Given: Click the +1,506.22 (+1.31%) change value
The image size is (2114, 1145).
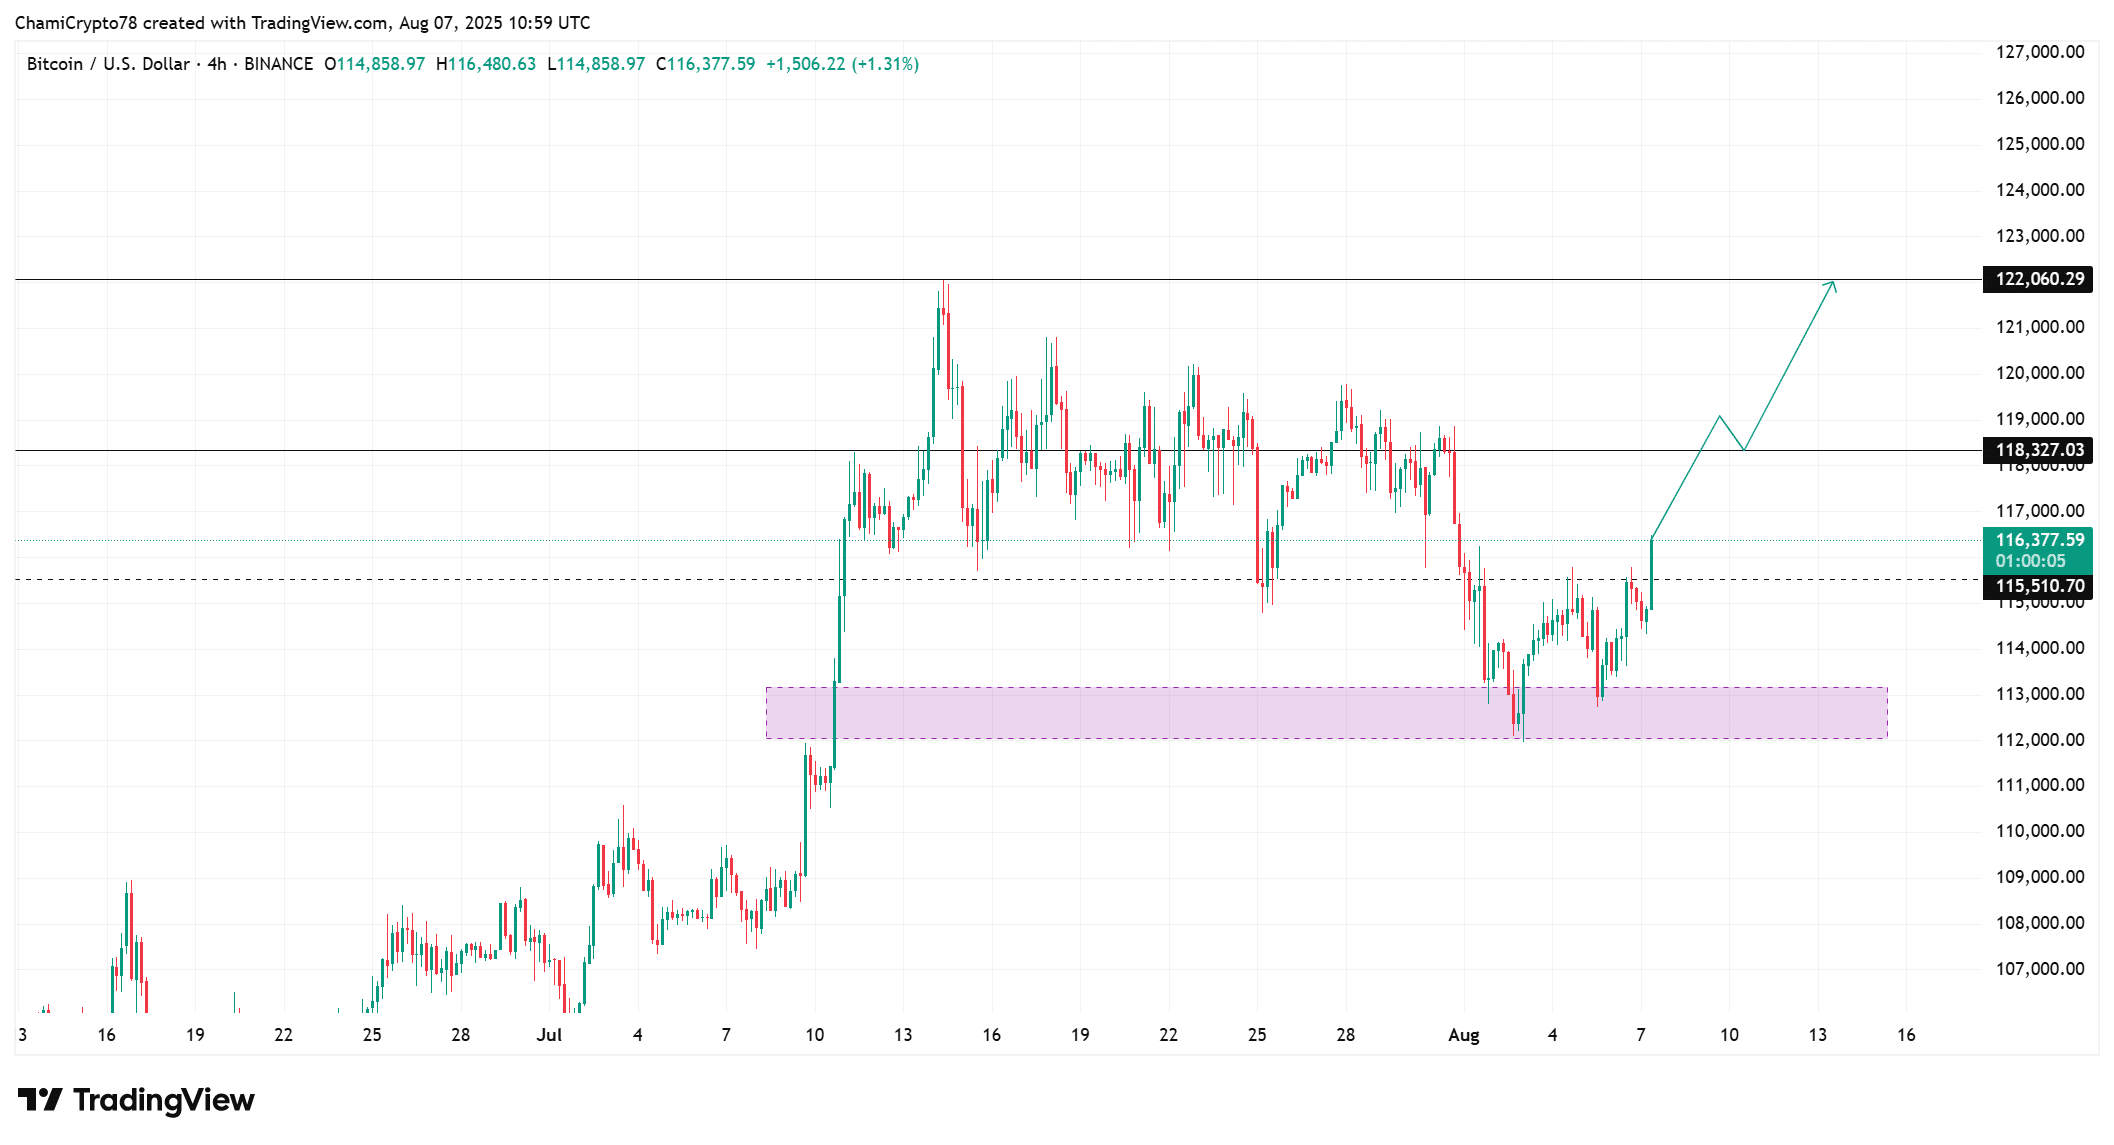Looking at the screenshot, I should click(842, 64).
